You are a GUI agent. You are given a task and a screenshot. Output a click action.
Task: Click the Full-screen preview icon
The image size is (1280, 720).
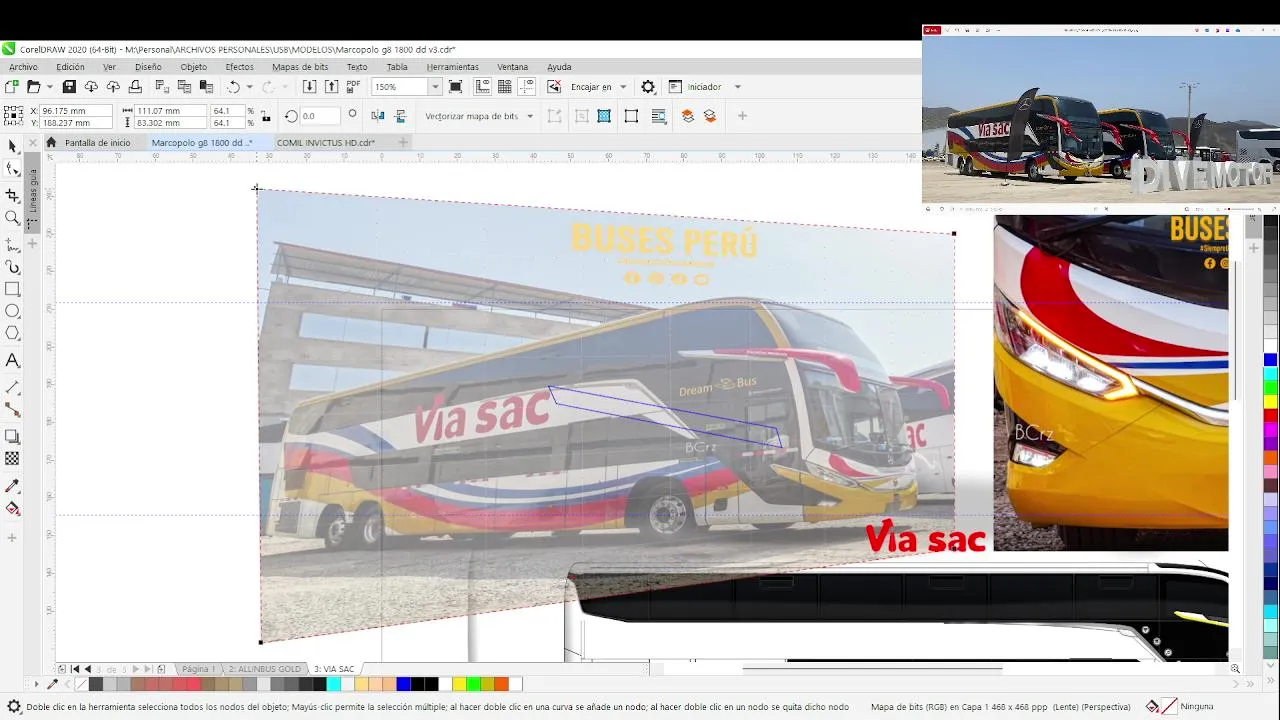tap(455, 87)
